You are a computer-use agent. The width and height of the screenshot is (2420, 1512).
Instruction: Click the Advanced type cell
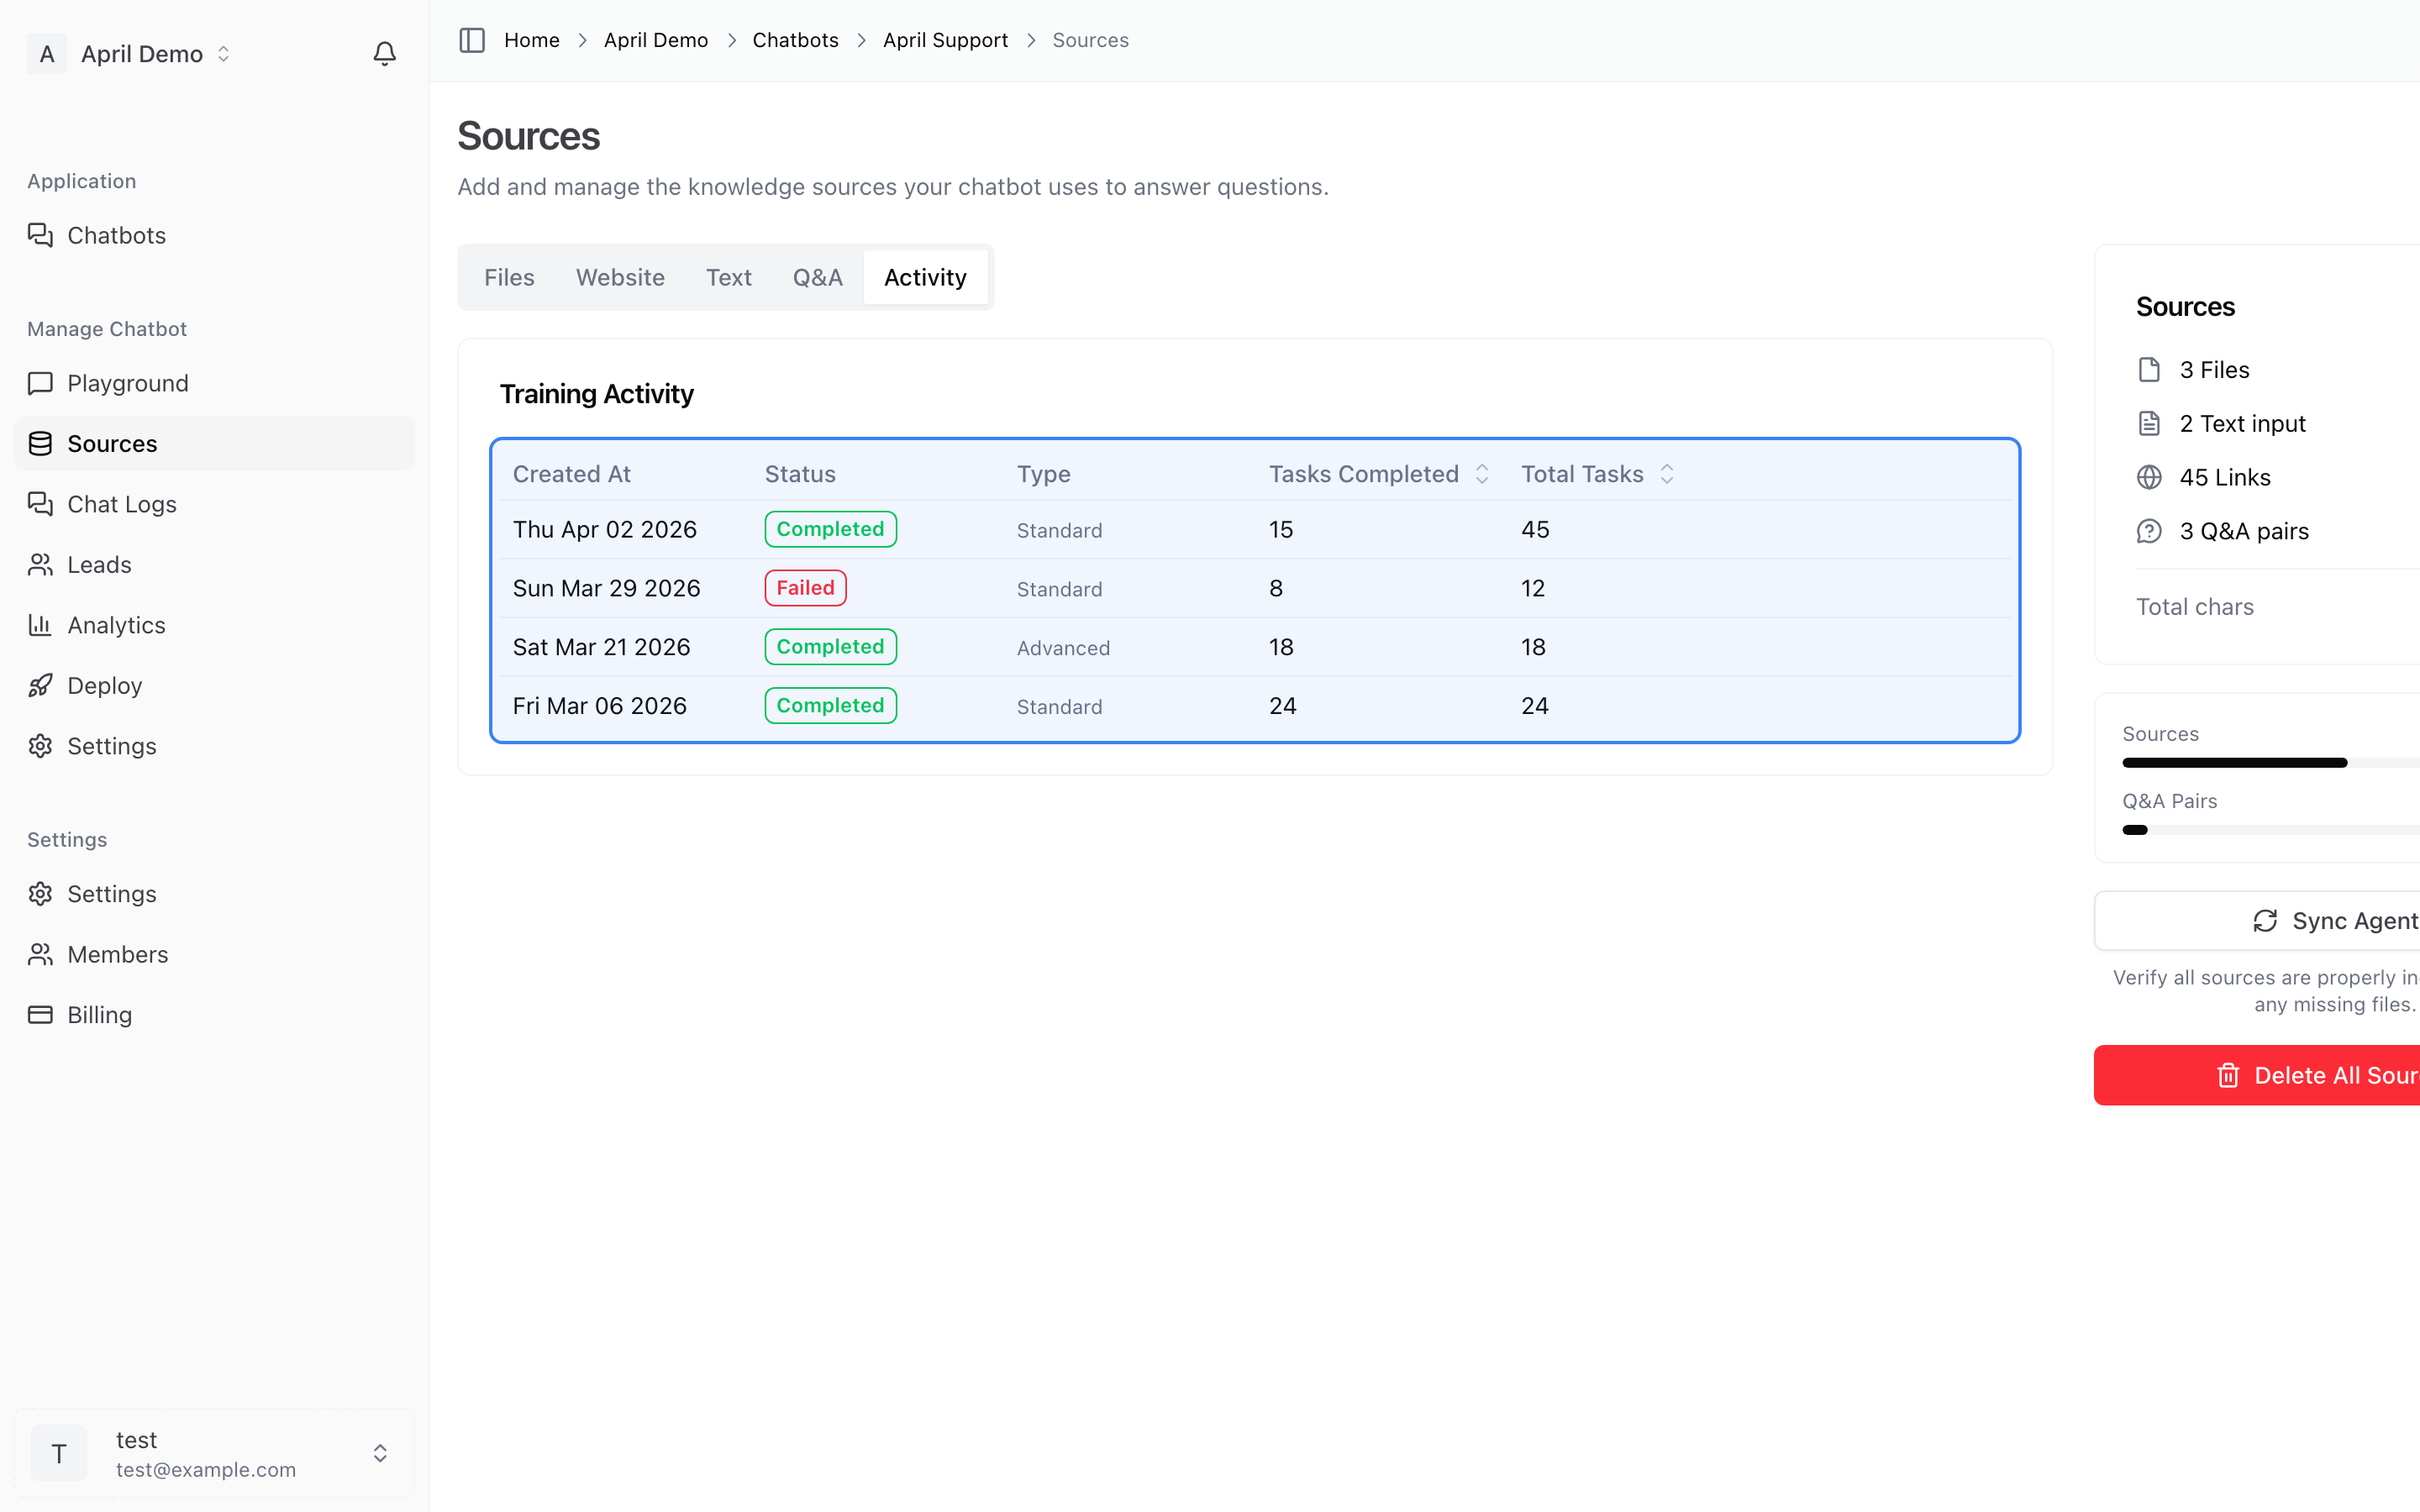click(1063, 648)
